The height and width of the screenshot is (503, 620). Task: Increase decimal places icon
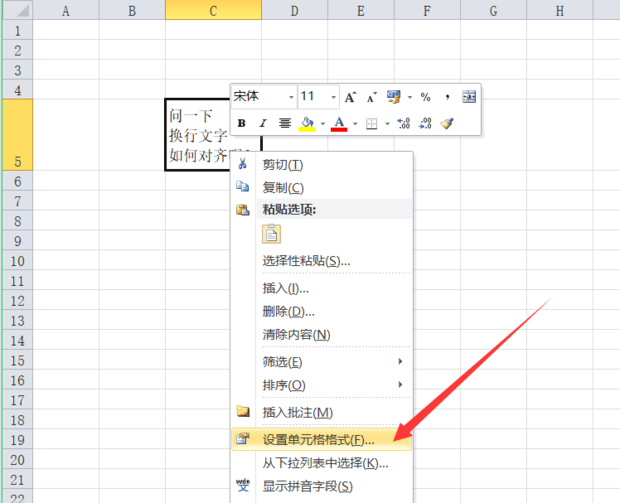[x=404, y=123]
